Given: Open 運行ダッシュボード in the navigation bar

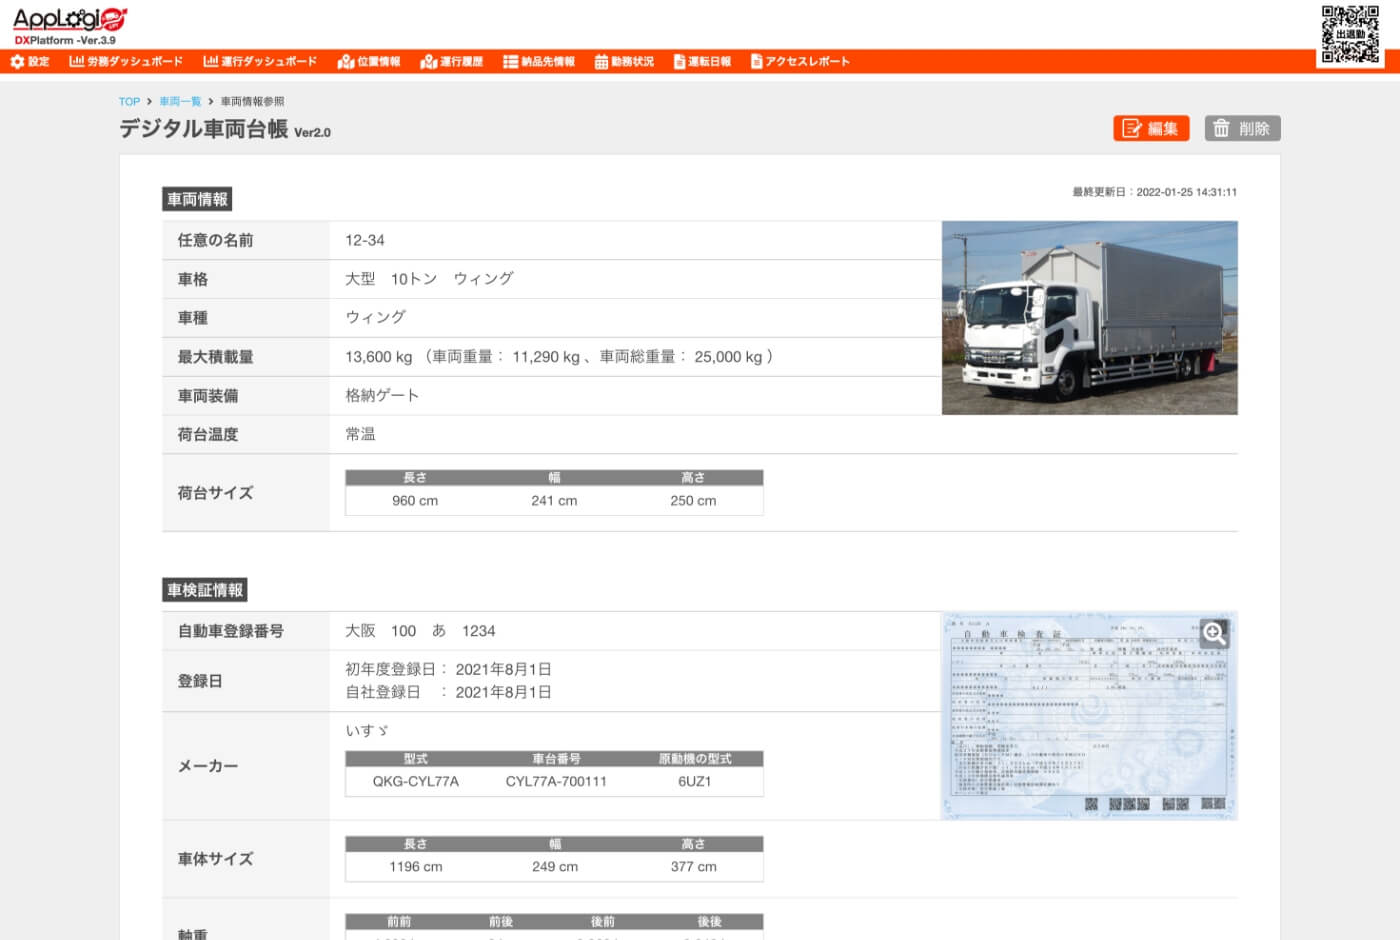Looking at the screenshot, I should (x=260, y=62).
